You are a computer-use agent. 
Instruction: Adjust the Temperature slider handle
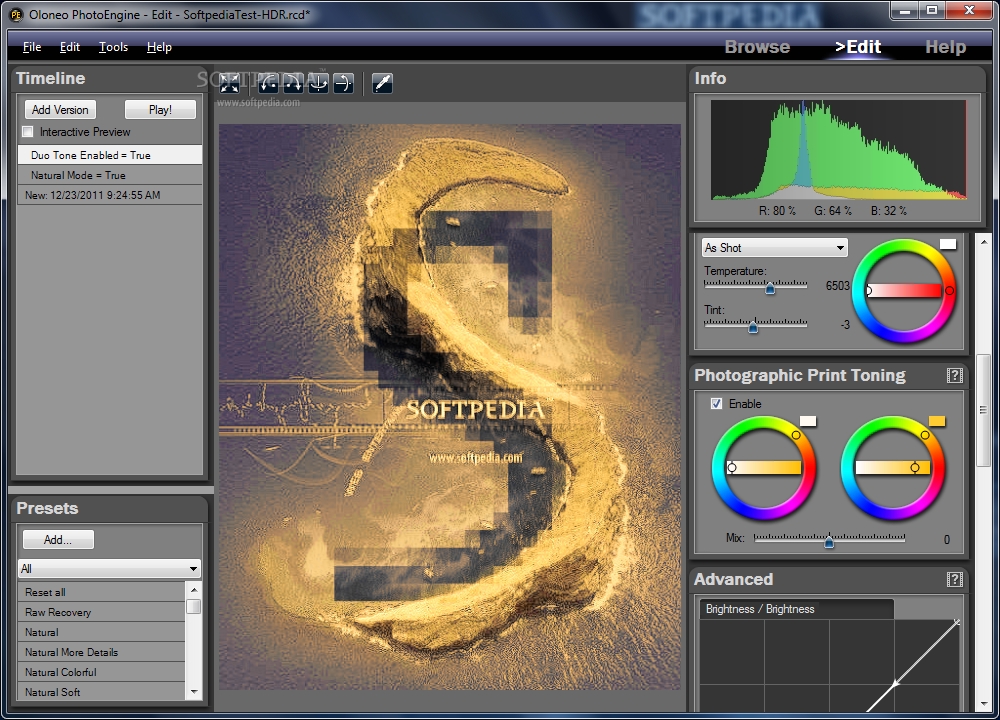(x=770, y=288)
